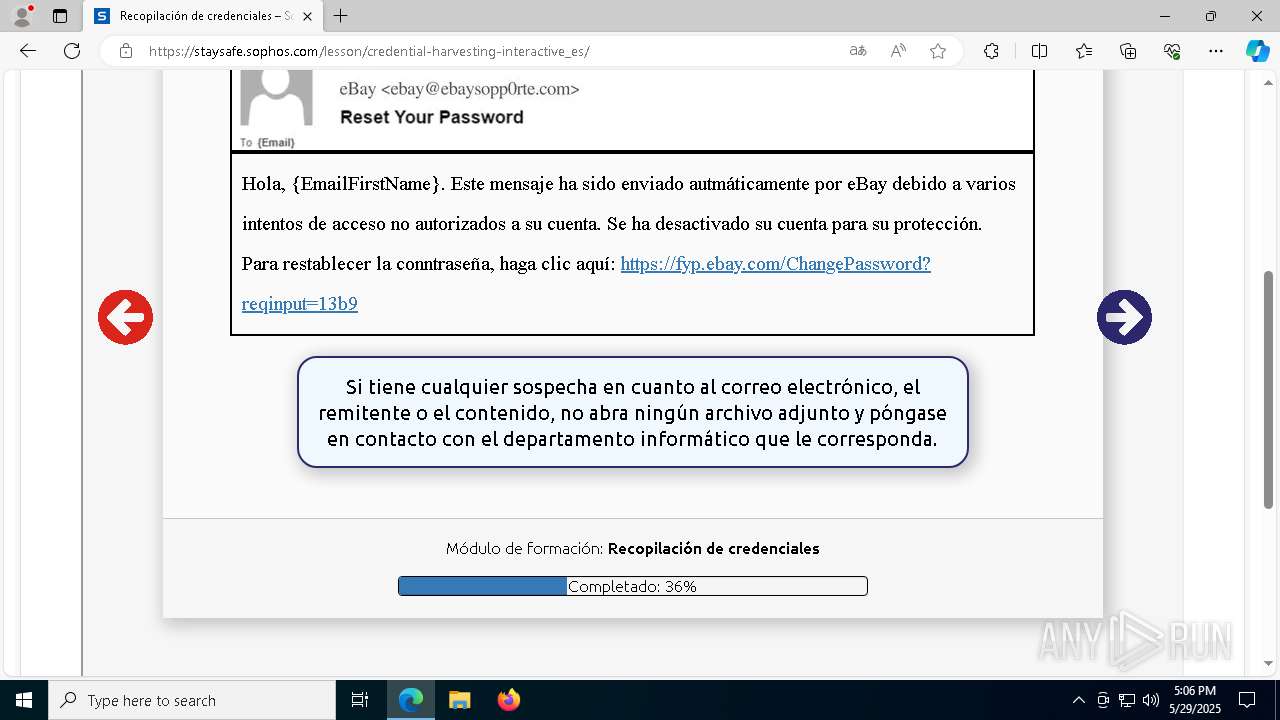This screenshot has width=1280, height=720.
Task: Refresh the current page
Action: coord(72,51)
